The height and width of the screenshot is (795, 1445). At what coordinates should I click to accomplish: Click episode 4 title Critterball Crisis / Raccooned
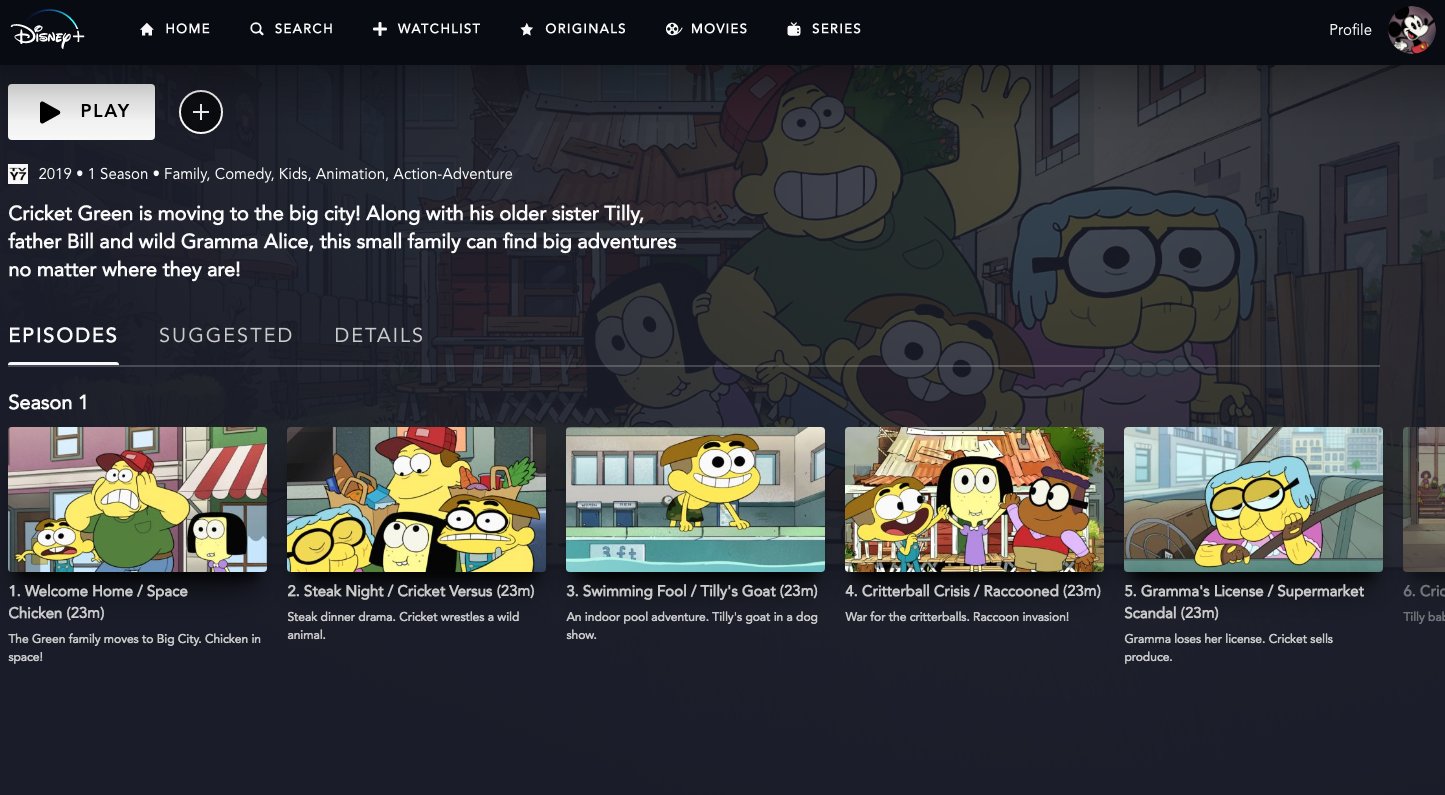coord(973,591)
